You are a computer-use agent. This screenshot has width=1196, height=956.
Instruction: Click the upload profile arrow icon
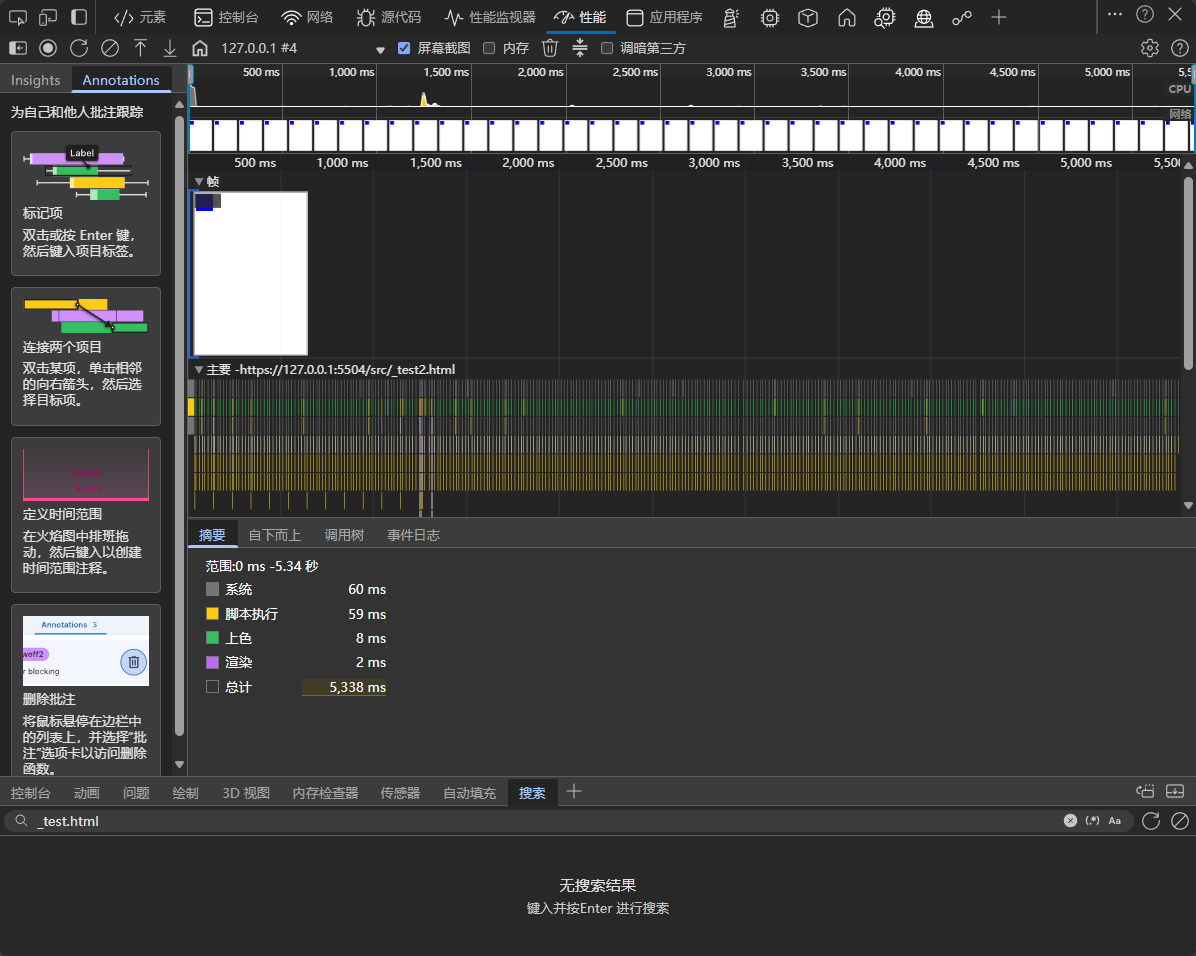140,48
